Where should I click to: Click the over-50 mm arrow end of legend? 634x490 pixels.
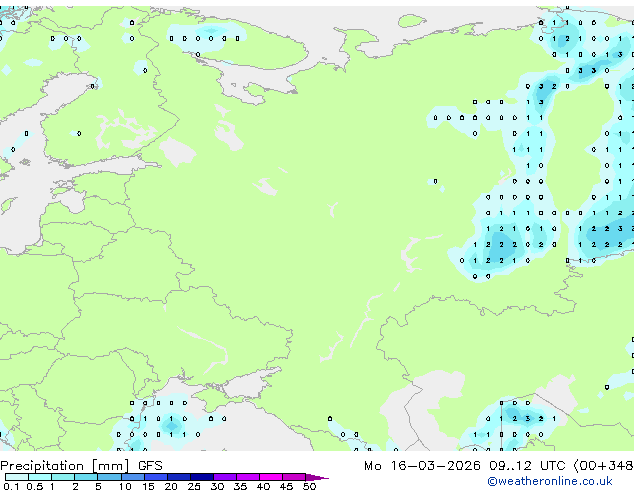tap(317, 478)
